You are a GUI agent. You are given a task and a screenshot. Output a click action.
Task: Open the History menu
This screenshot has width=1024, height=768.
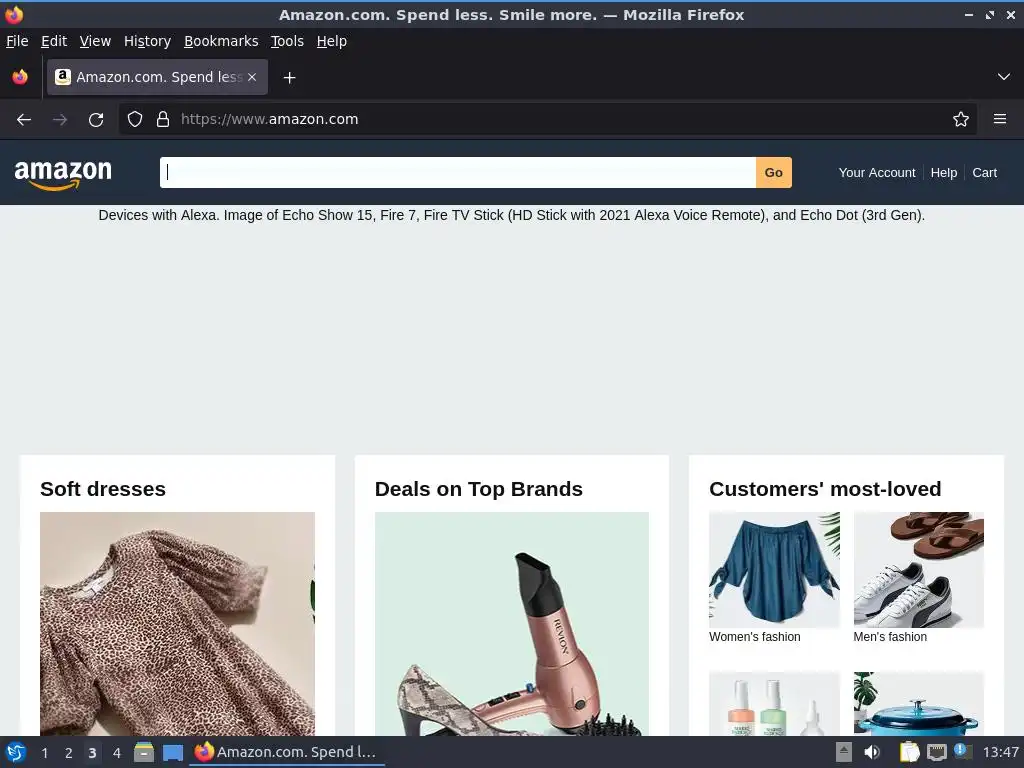click(x=147, y=41)
